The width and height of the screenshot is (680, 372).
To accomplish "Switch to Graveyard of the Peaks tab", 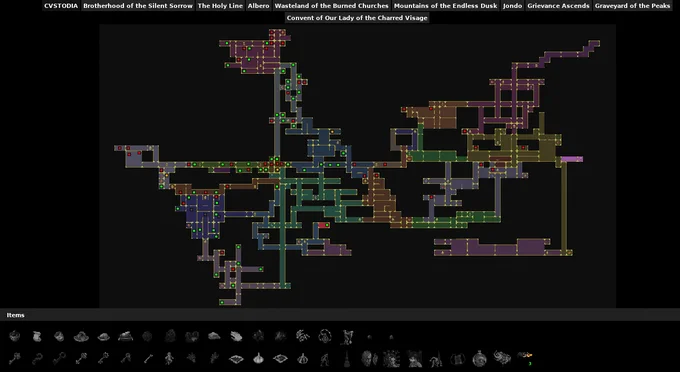I will pyautogui.click(x=632, y=6).
